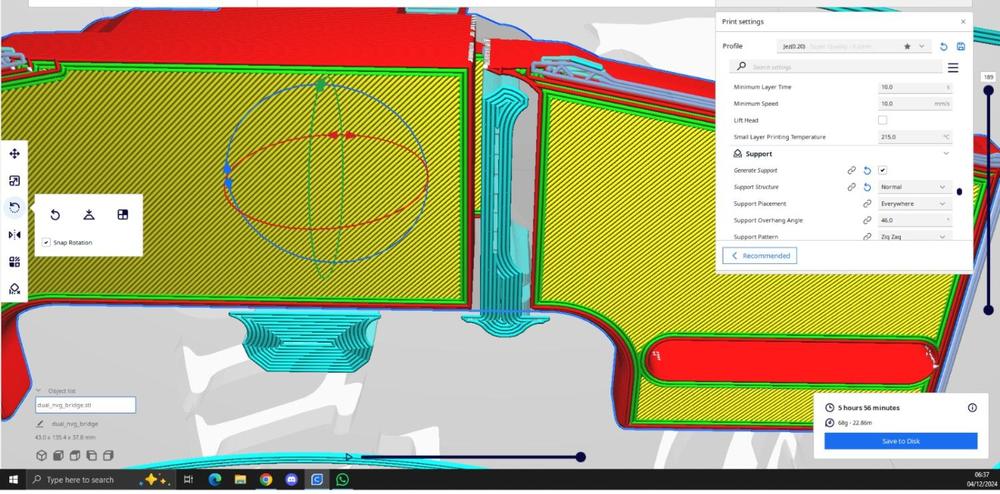Select the Move tool in left toolbar
The width and height of the screenshot is (1000, 494).
click(15, 154)
